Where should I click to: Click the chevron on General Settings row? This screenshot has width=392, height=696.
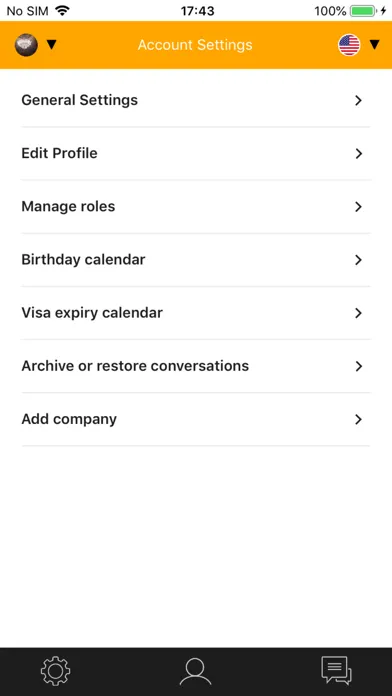point(358,101)
